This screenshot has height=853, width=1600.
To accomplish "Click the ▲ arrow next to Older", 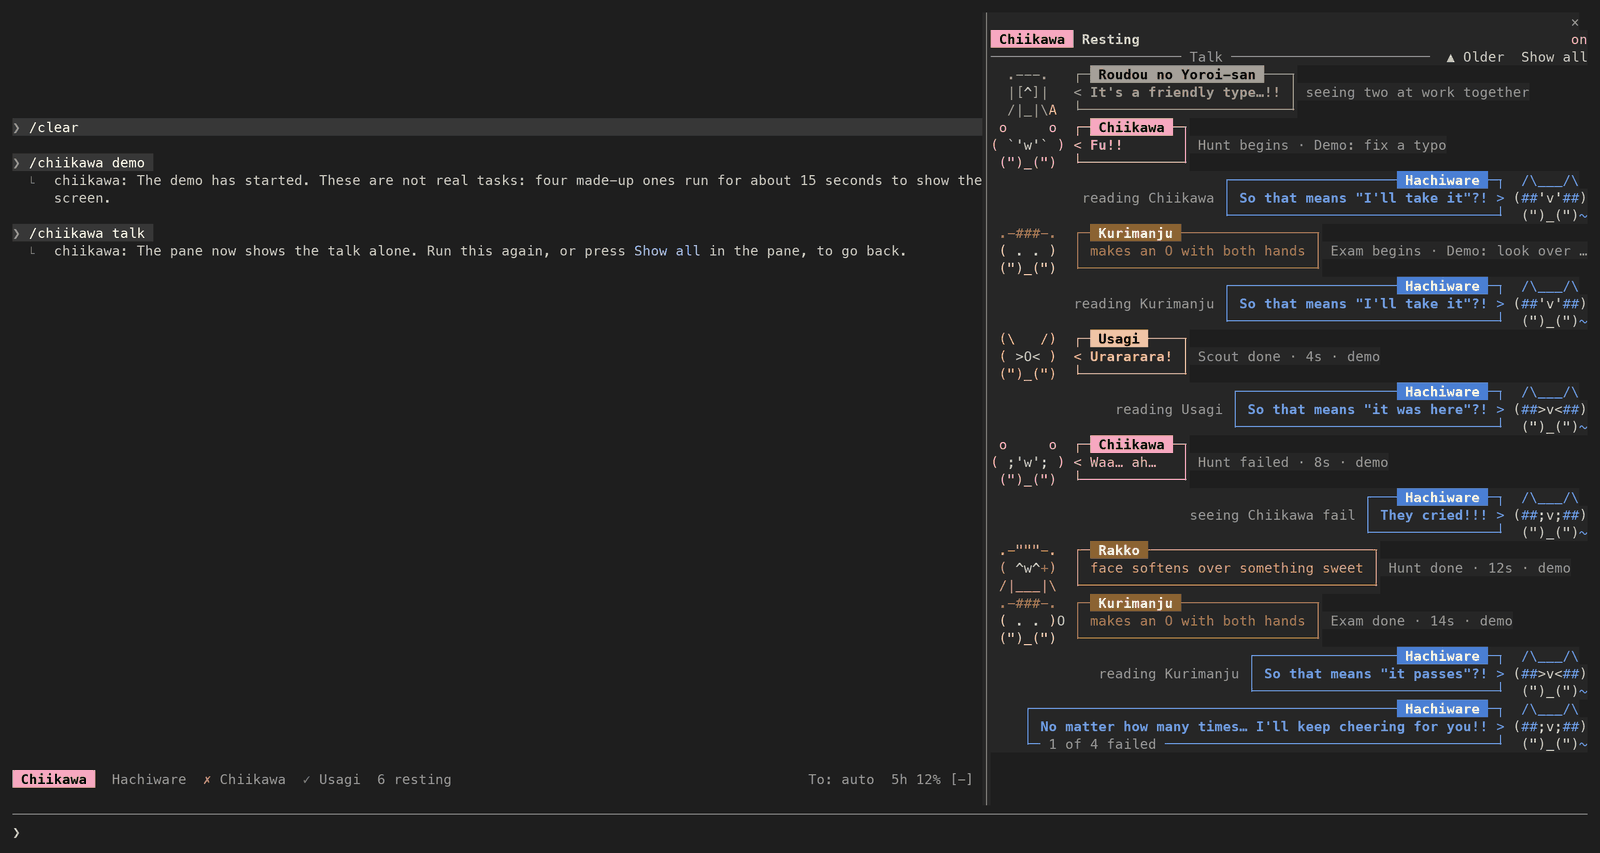I will click(1450, 58).
